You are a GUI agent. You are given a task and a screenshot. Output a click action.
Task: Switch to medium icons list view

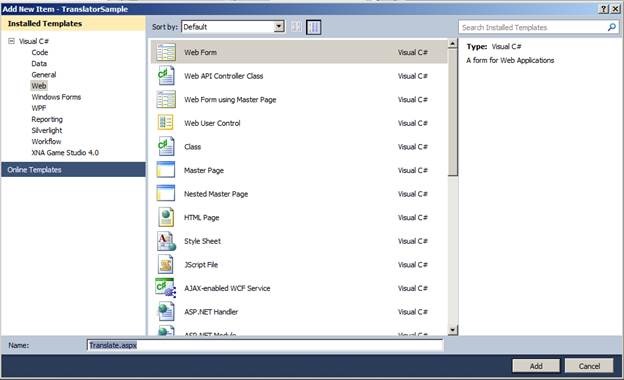[314, 27]
